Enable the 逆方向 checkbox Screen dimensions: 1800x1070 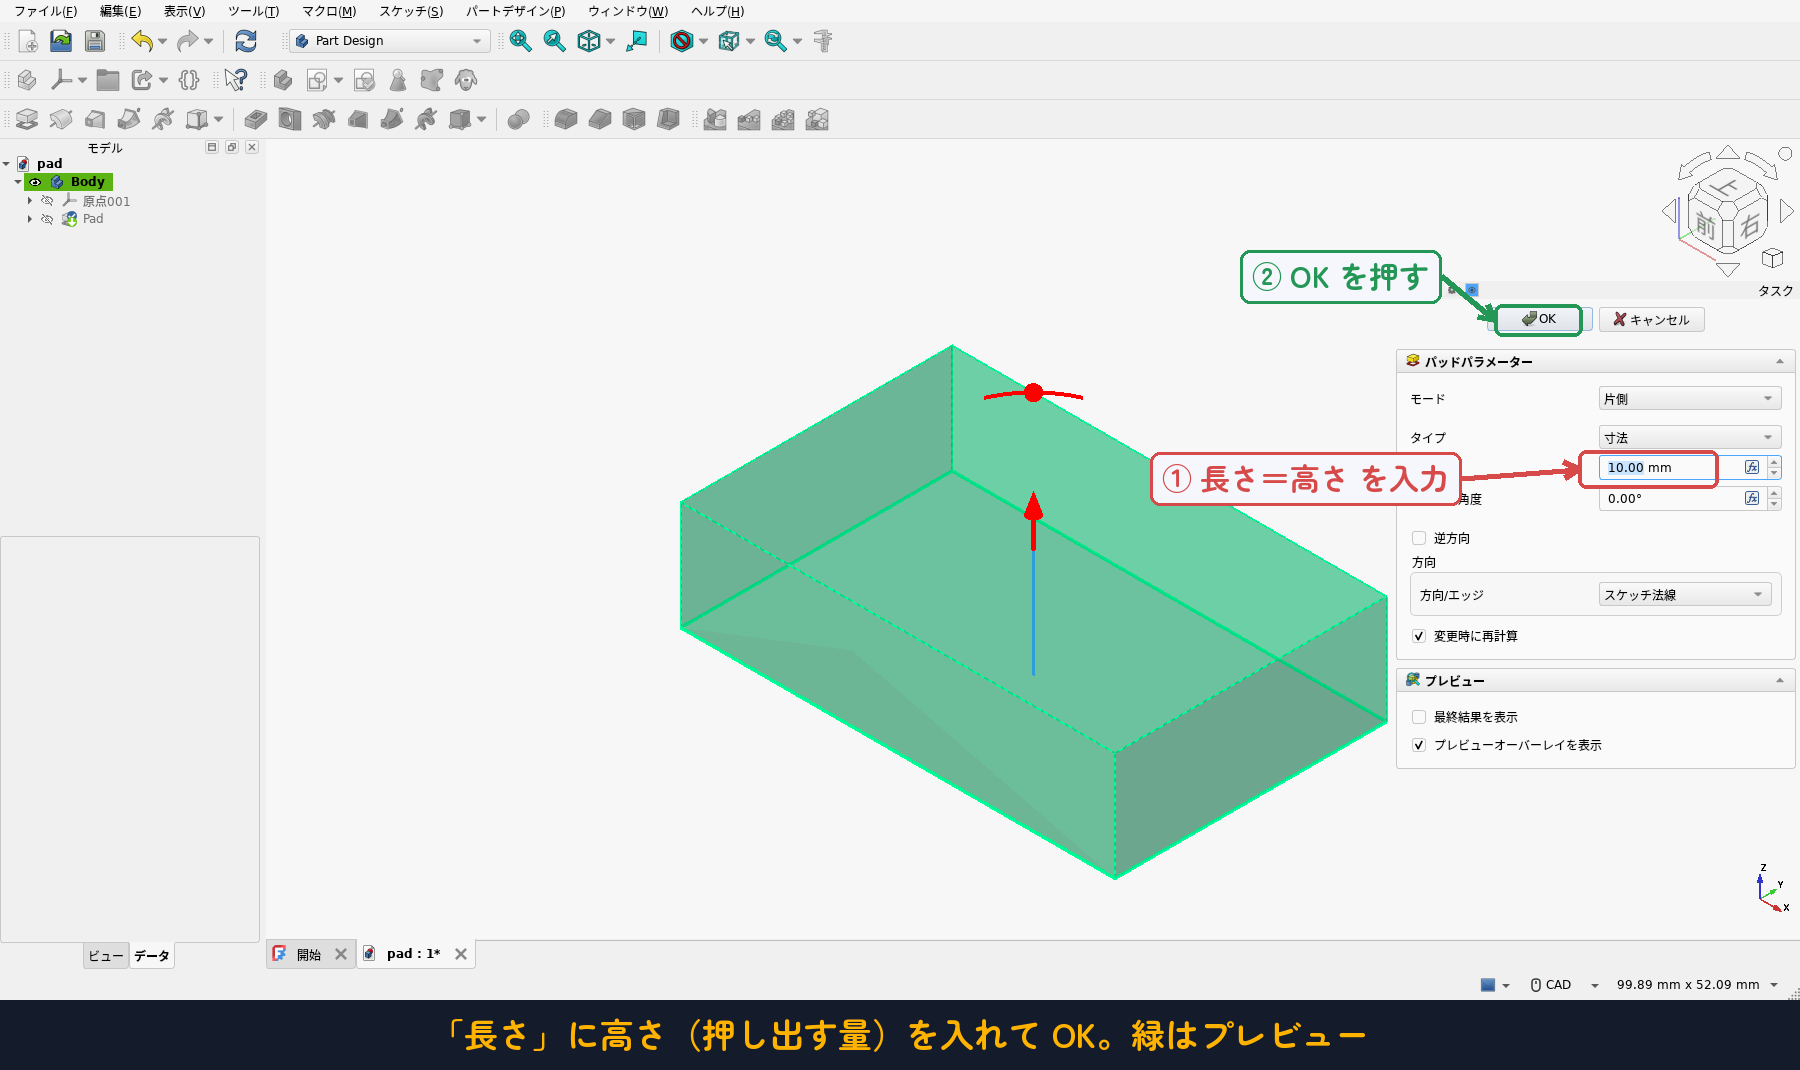1419,538
